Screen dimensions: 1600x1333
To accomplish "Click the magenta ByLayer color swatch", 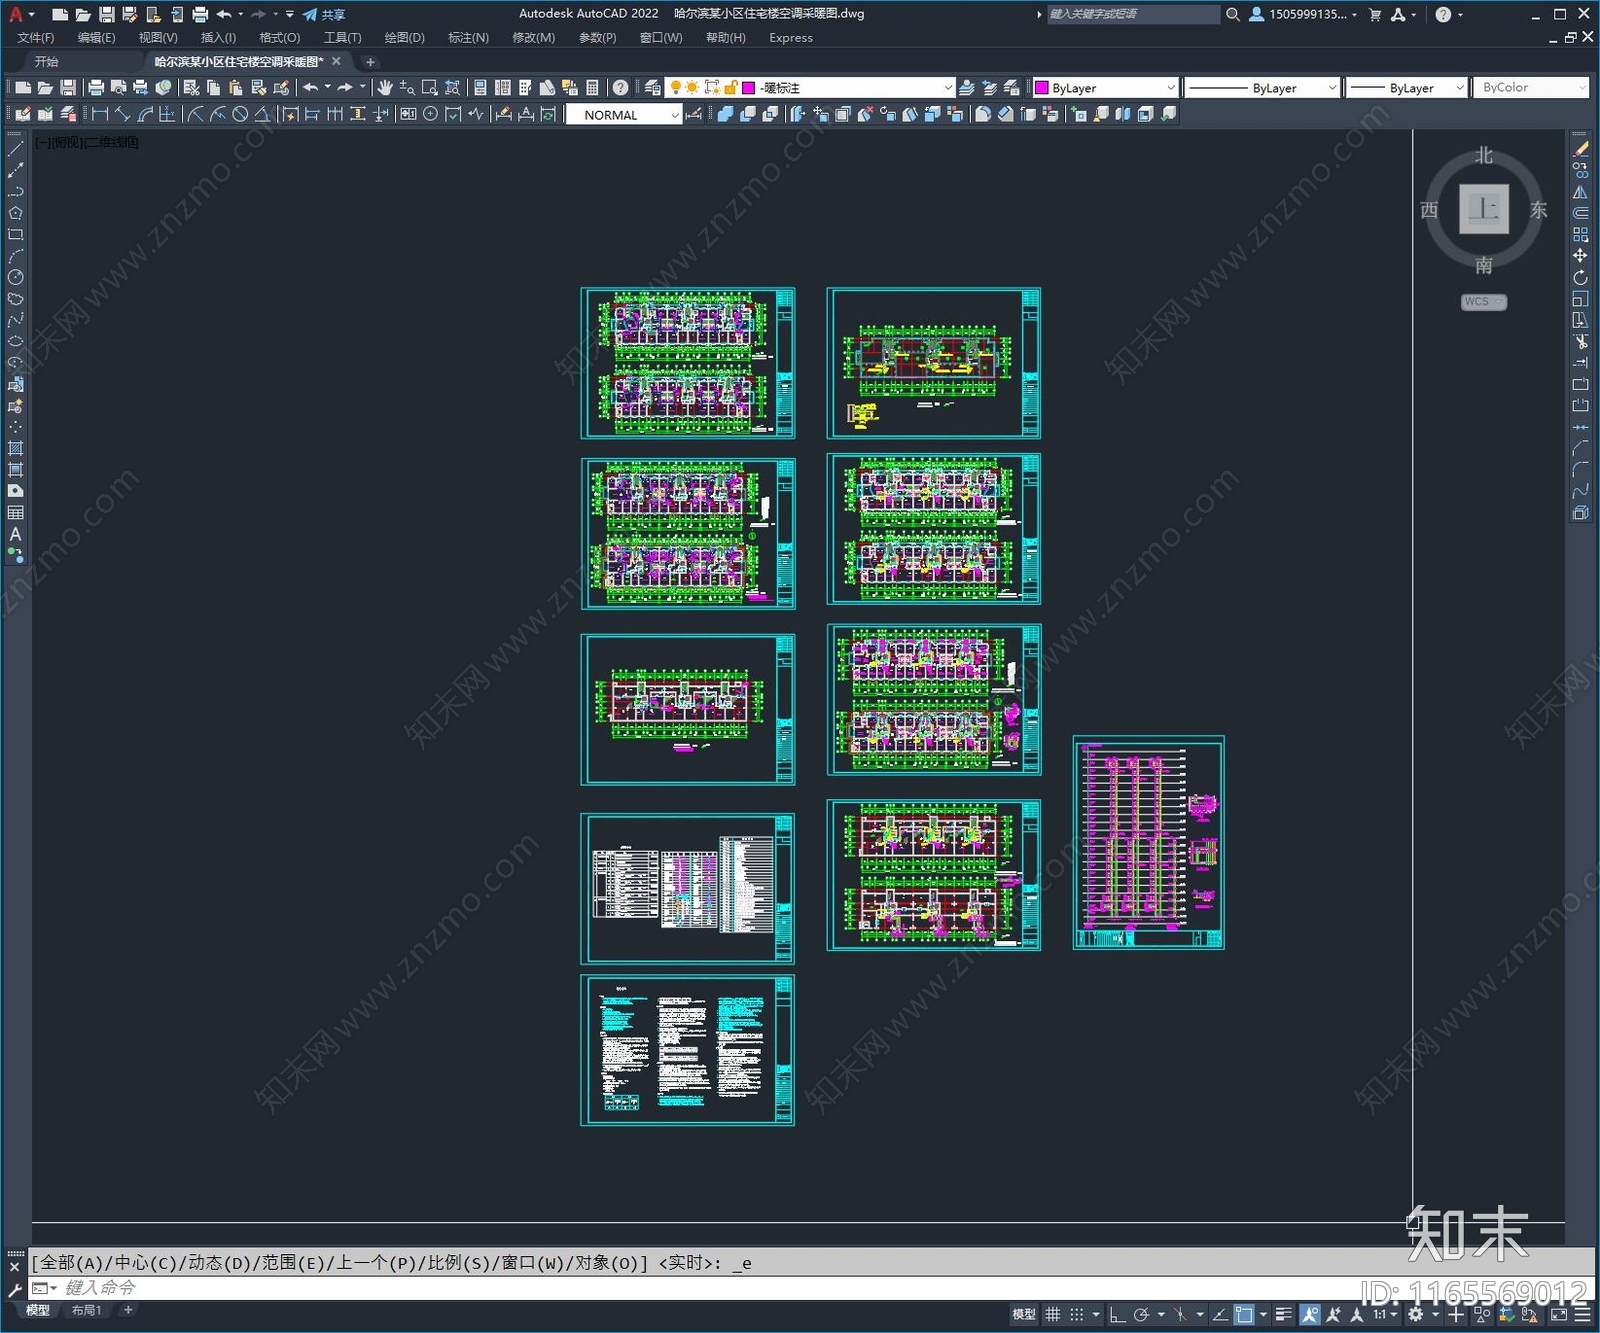I will 1041,88.
